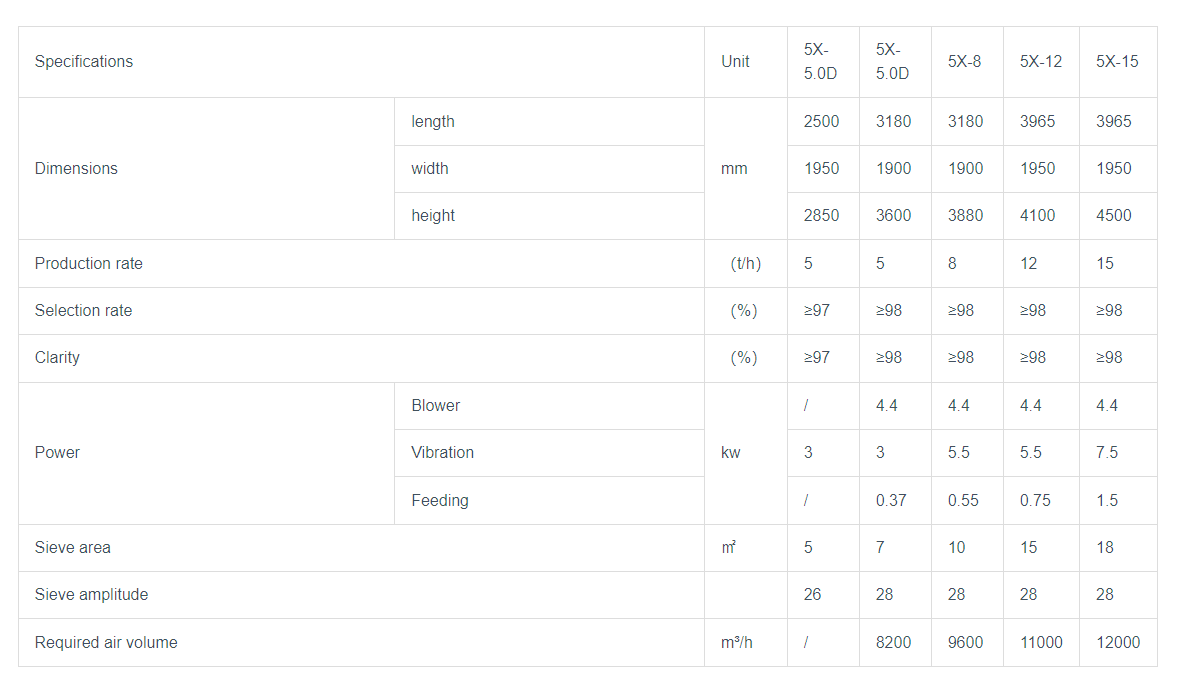Click the Clarity row label

pos(57,358)
